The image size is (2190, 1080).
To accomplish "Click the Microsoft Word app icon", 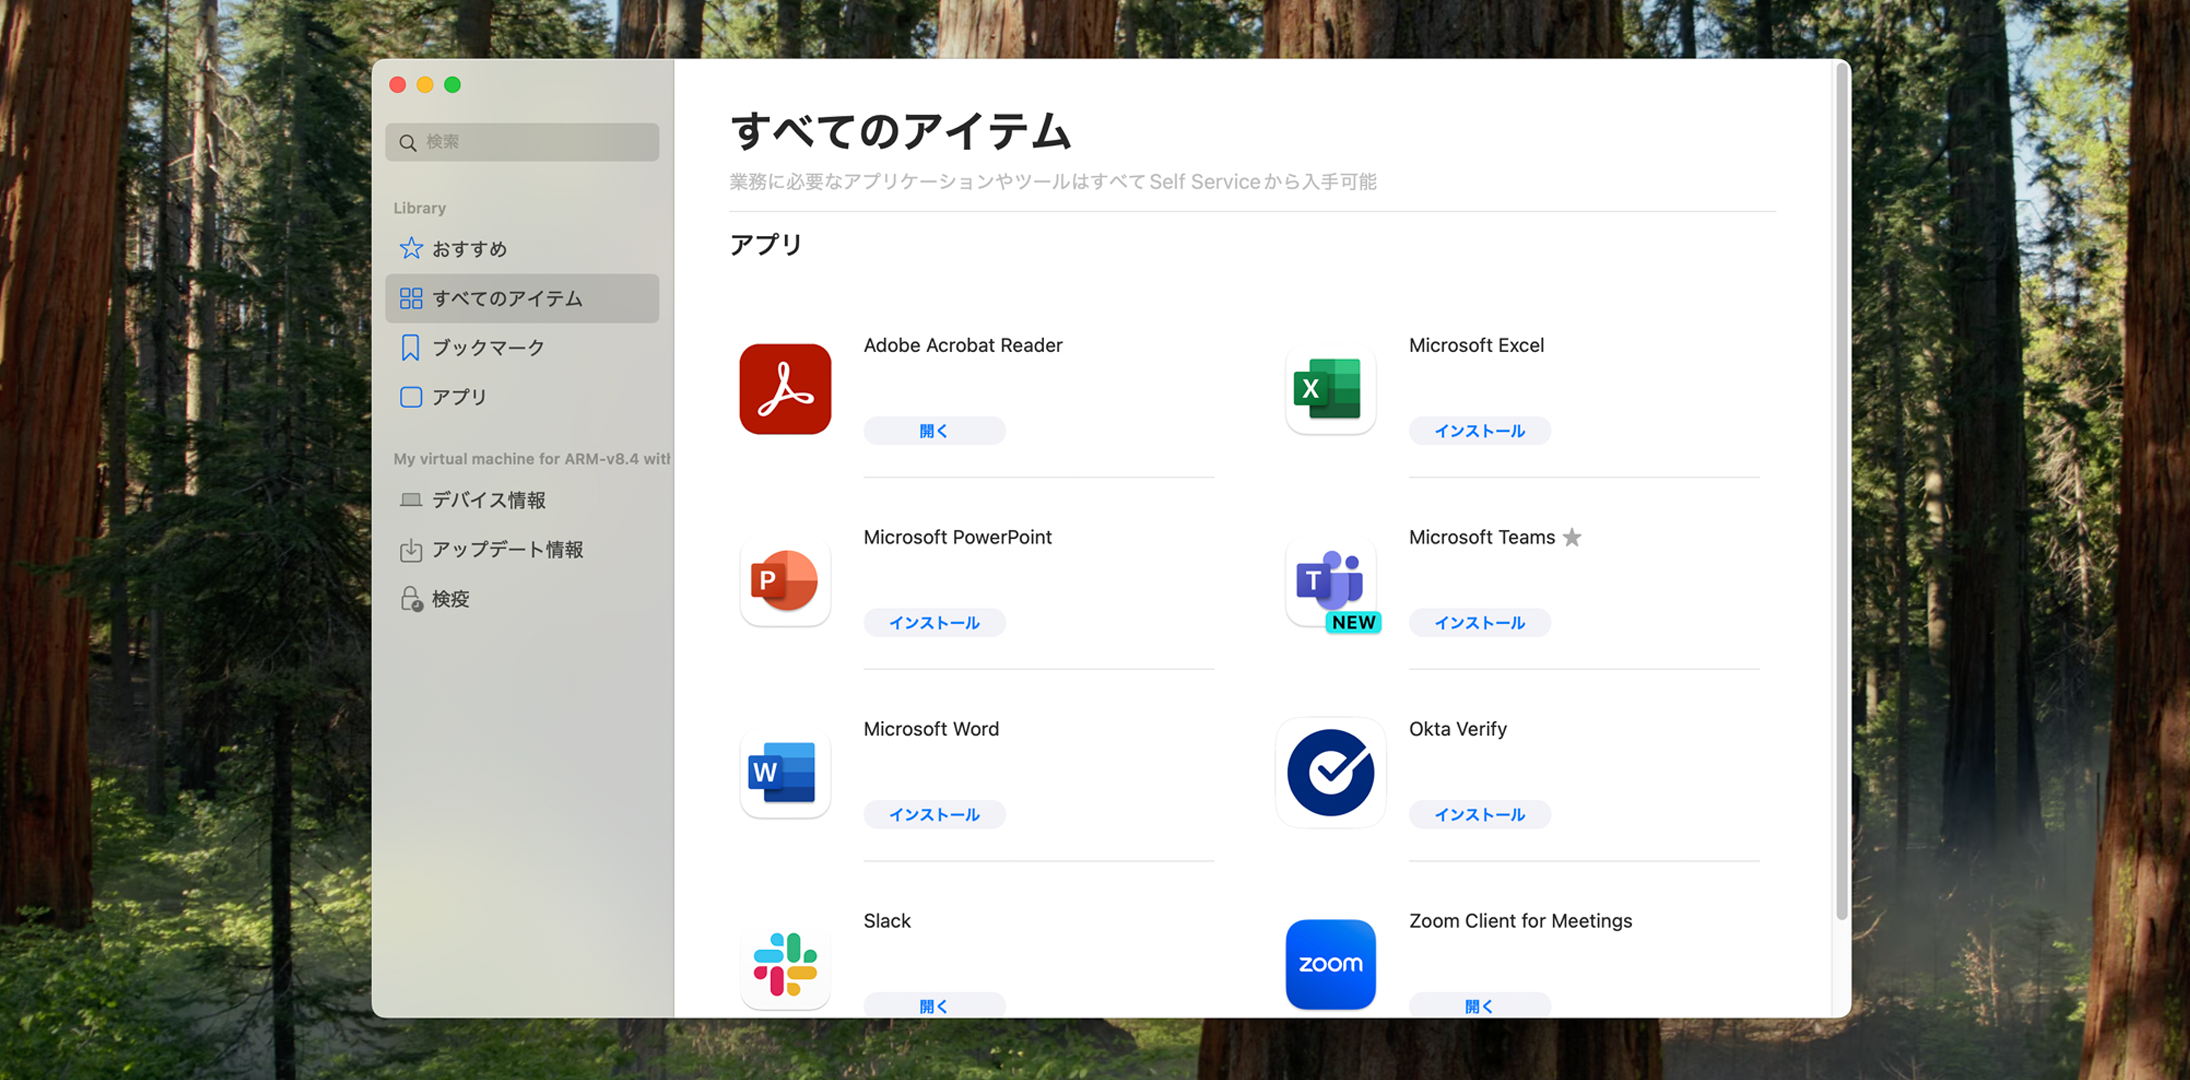I will coord(785,773).
